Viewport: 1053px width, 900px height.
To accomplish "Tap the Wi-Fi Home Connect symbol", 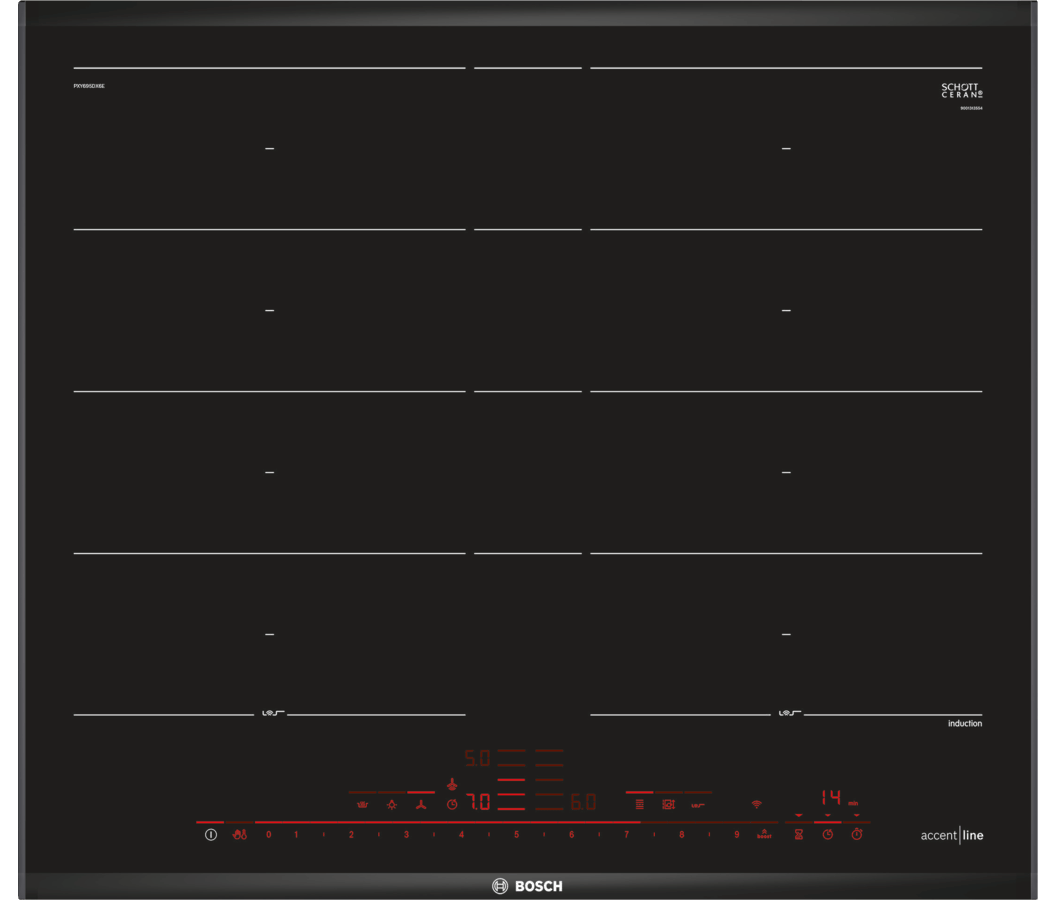I will tap(756, 804).
